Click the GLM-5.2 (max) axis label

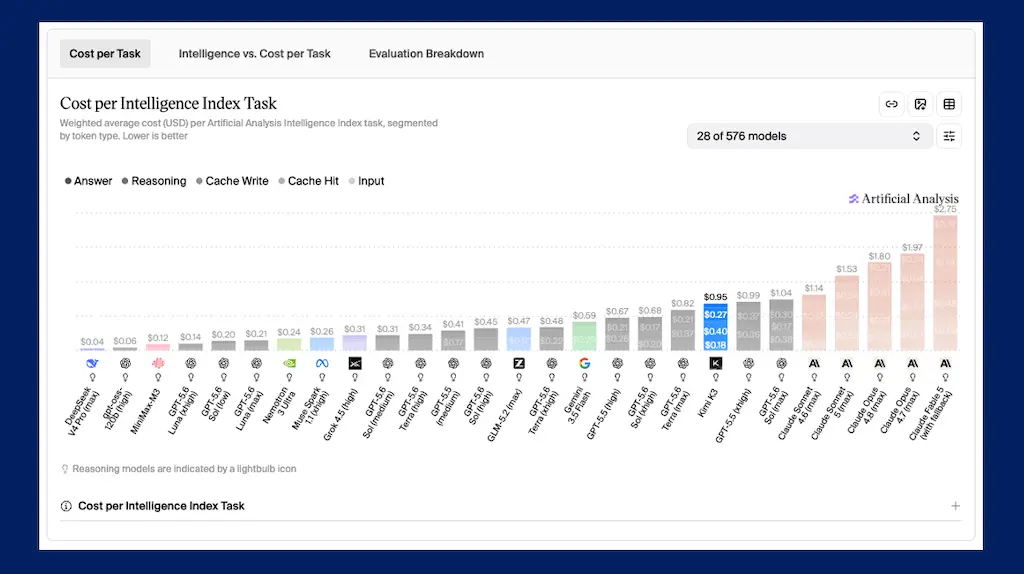pyautogui.click(x=505, y=415)
